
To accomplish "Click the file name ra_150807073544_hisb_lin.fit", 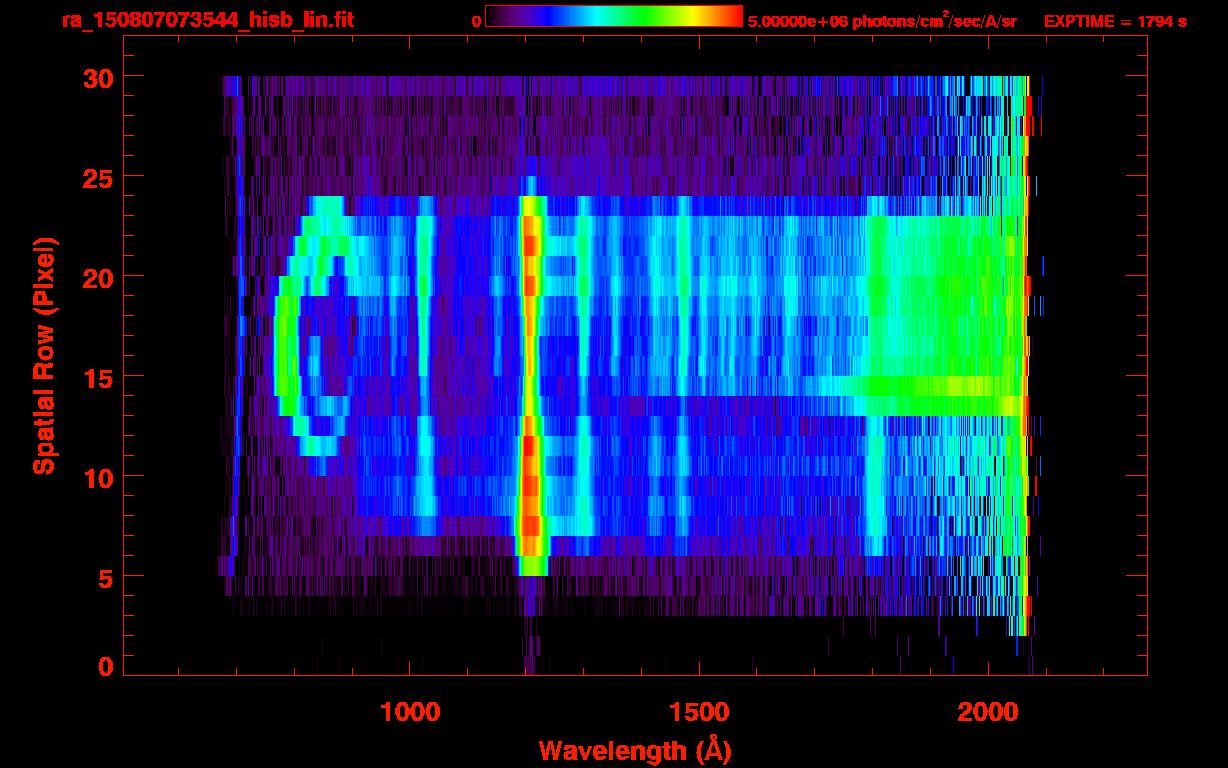I will click(206, 20).
